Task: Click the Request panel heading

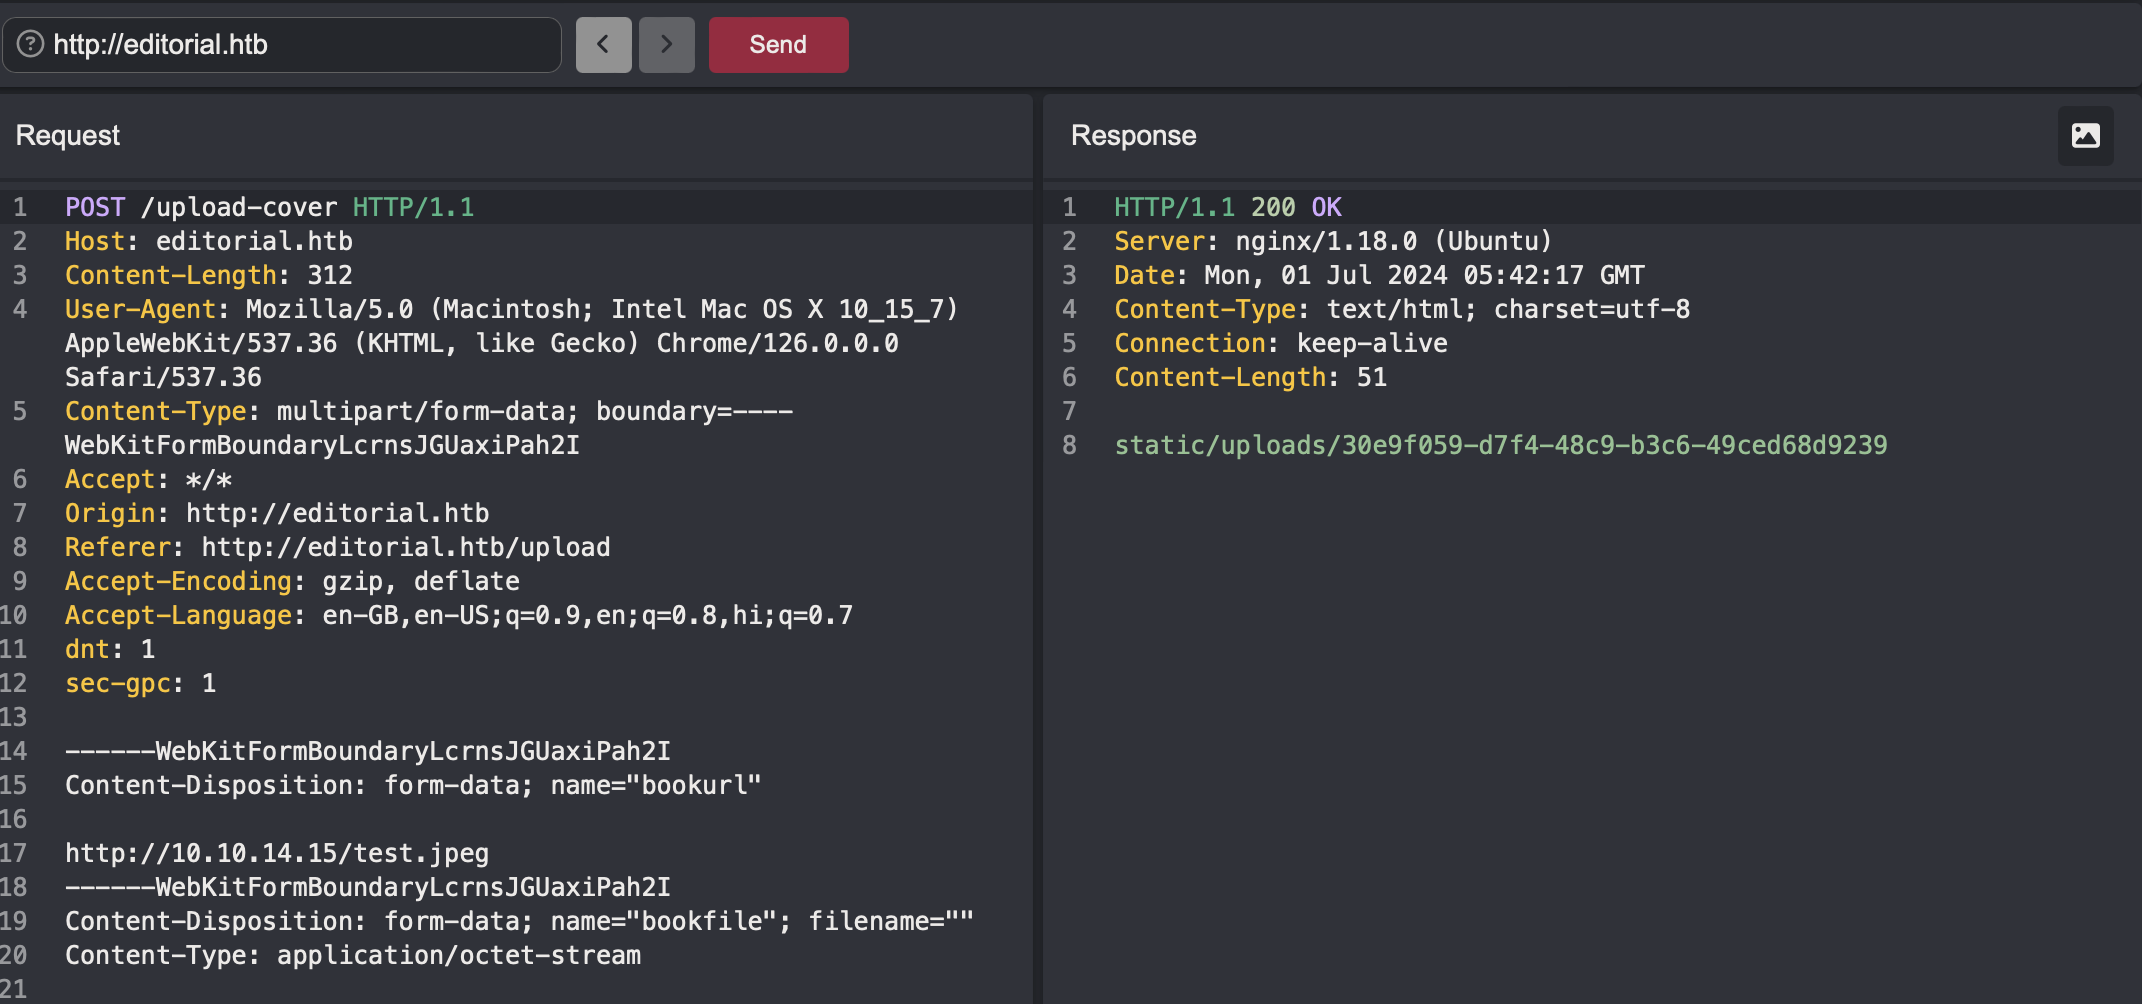Action: pyautogui.click(x=68, y=136)
